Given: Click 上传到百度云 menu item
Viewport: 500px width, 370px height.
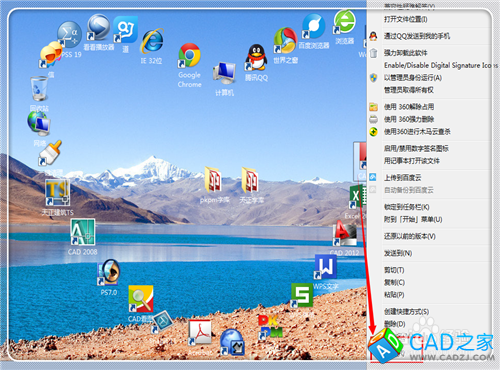Looking at the screenshot, I should (402, 178).
